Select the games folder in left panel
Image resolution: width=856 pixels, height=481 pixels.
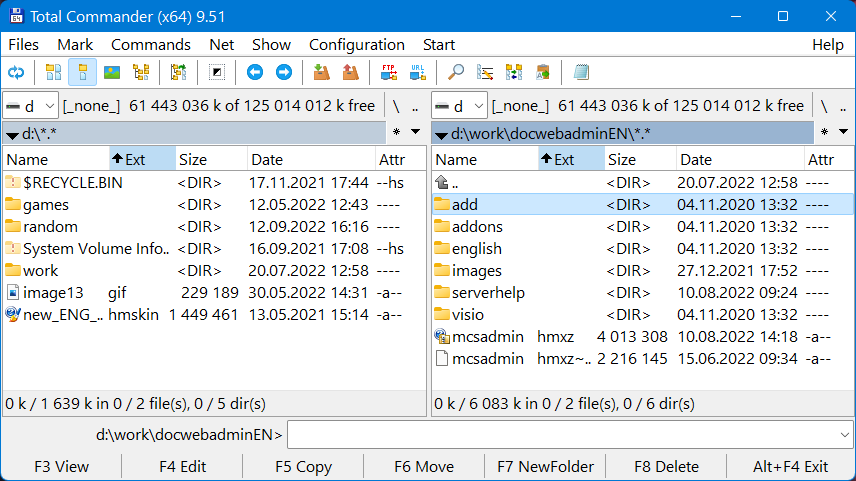coord(214,205)
